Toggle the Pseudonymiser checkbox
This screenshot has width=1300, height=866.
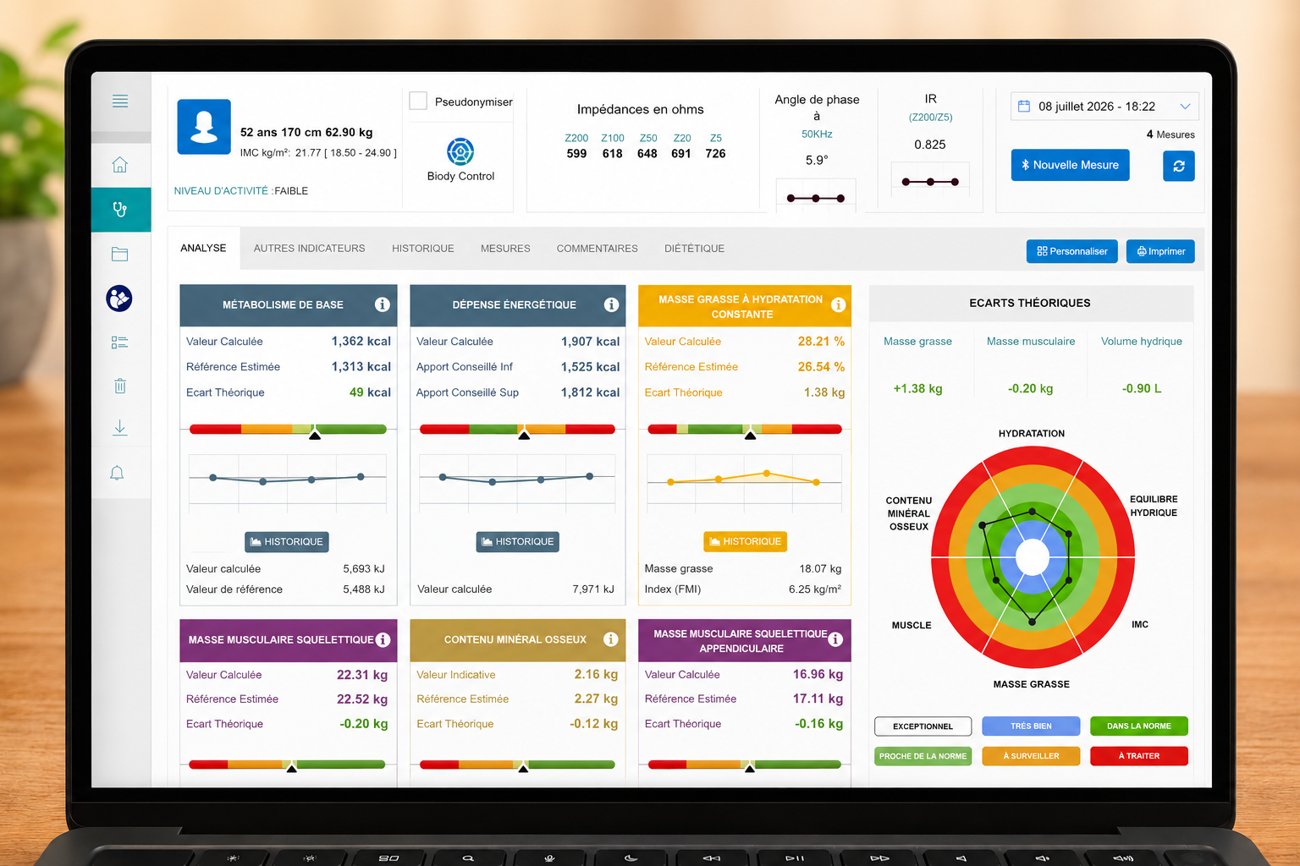[x=418, y=101]
